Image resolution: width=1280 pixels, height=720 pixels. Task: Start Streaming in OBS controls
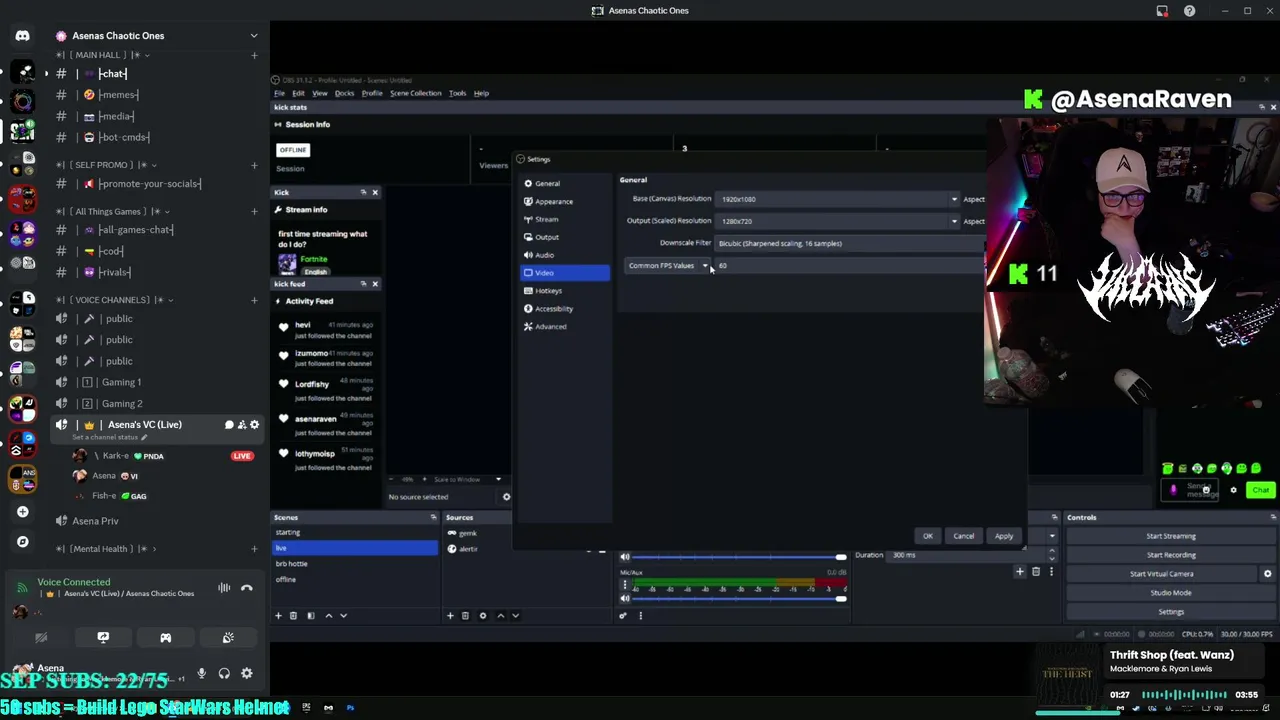(1171, 536)
